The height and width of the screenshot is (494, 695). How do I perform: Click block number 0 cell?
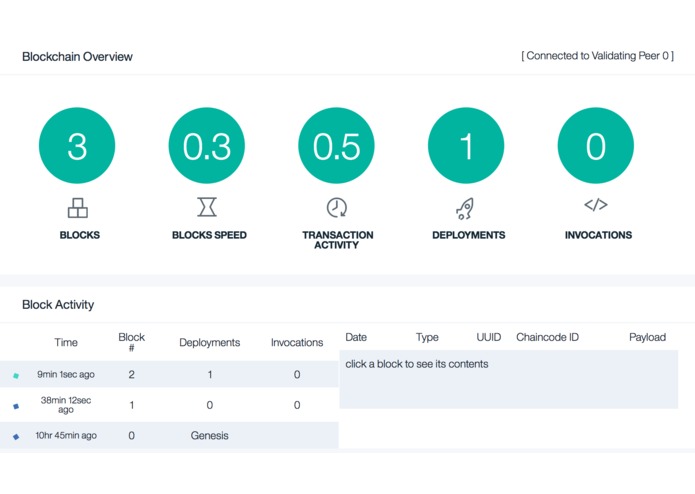(132, 436)
